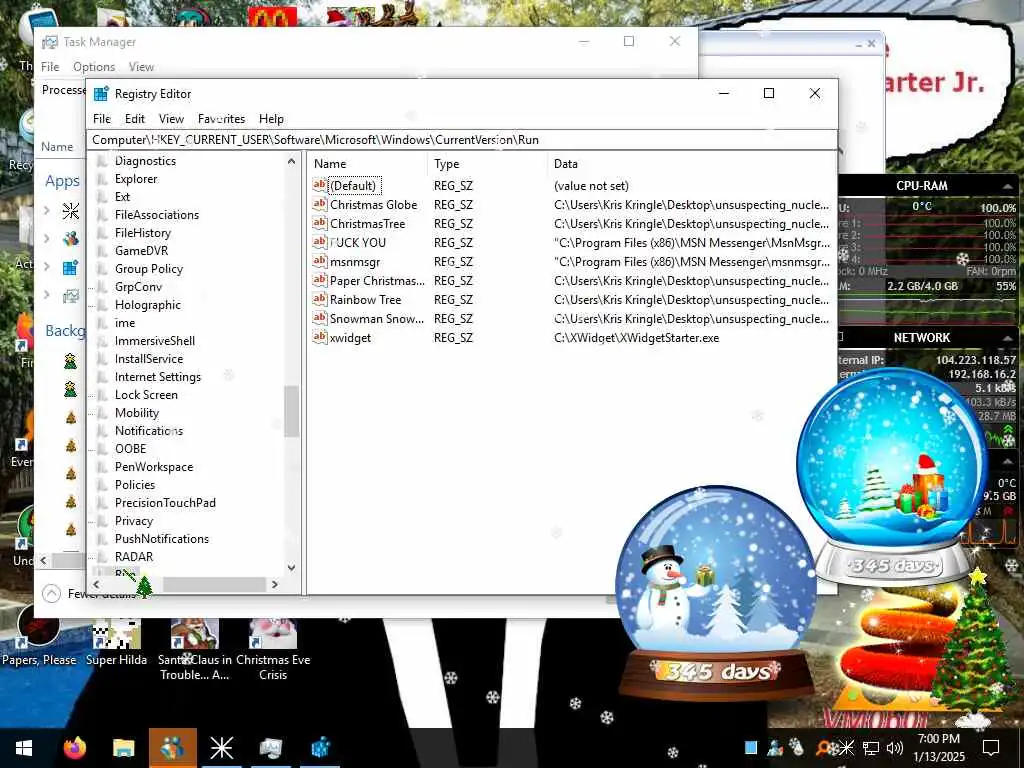Switch to snowflake app on taskbar
This screenshot has width=1024, height=768.
pos(221,748)
